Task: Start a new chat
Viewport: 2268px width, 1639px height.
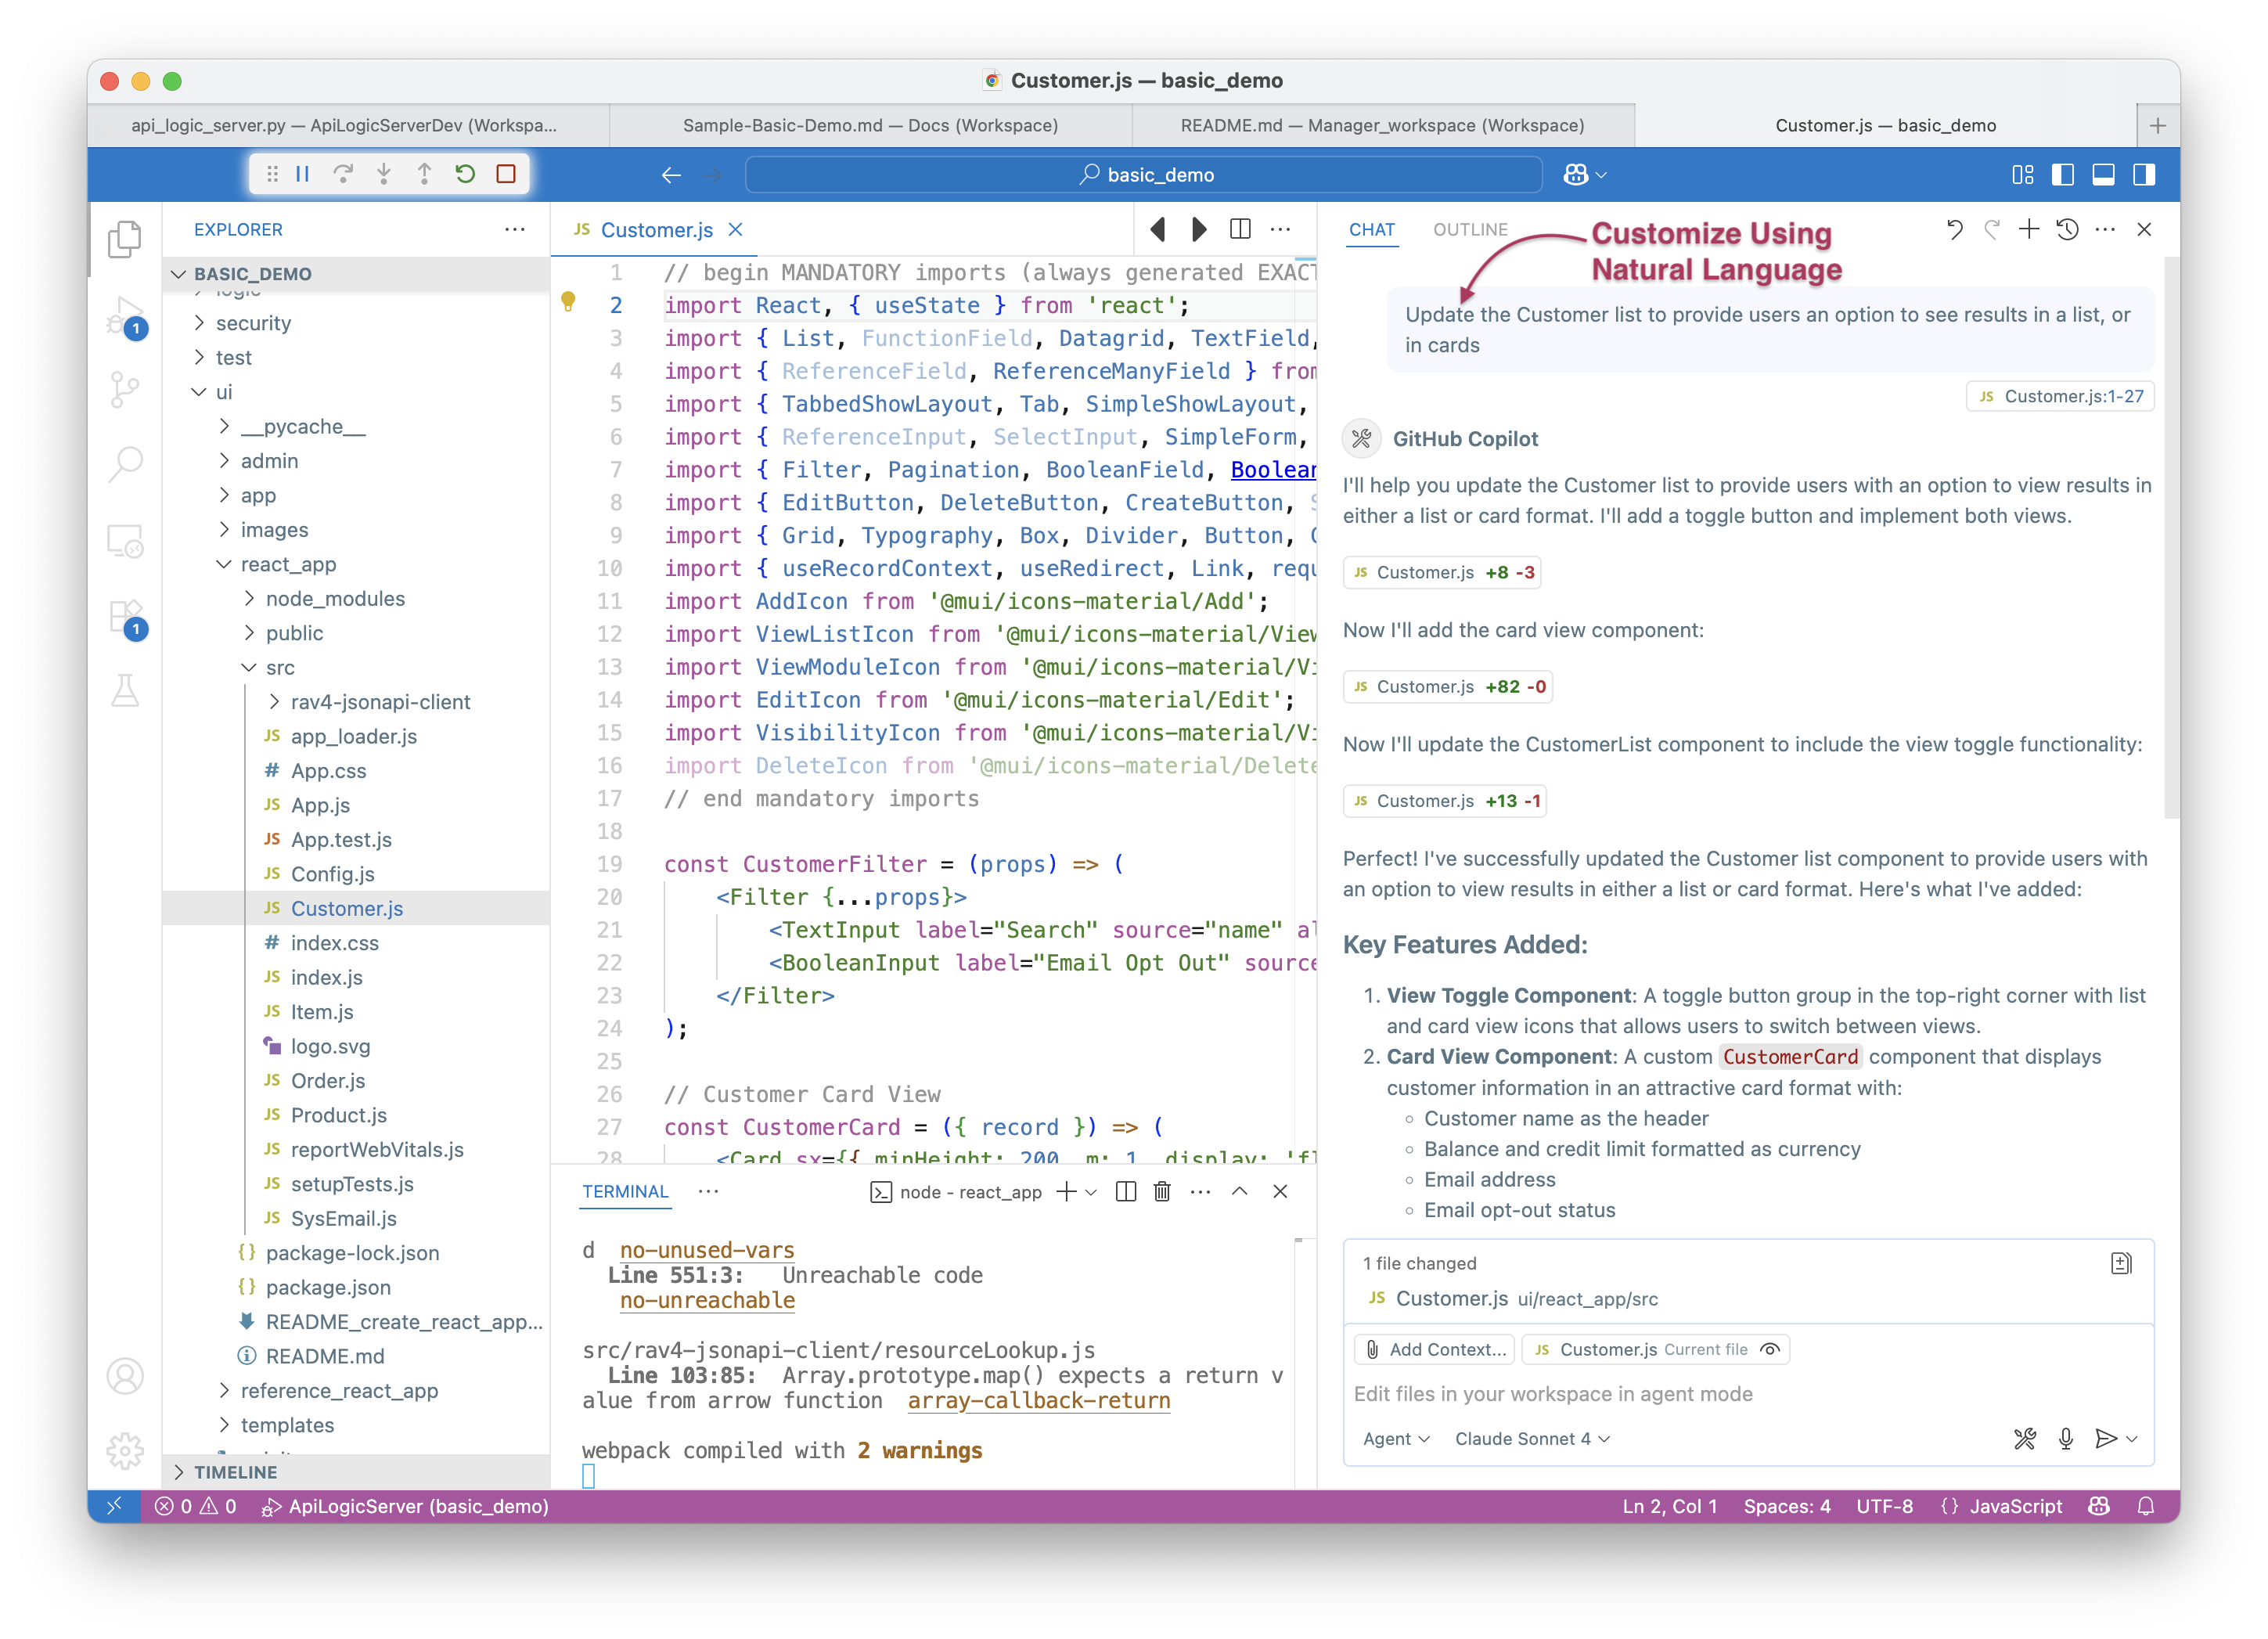Action: pyautogui.click(x=2029, y=229)
